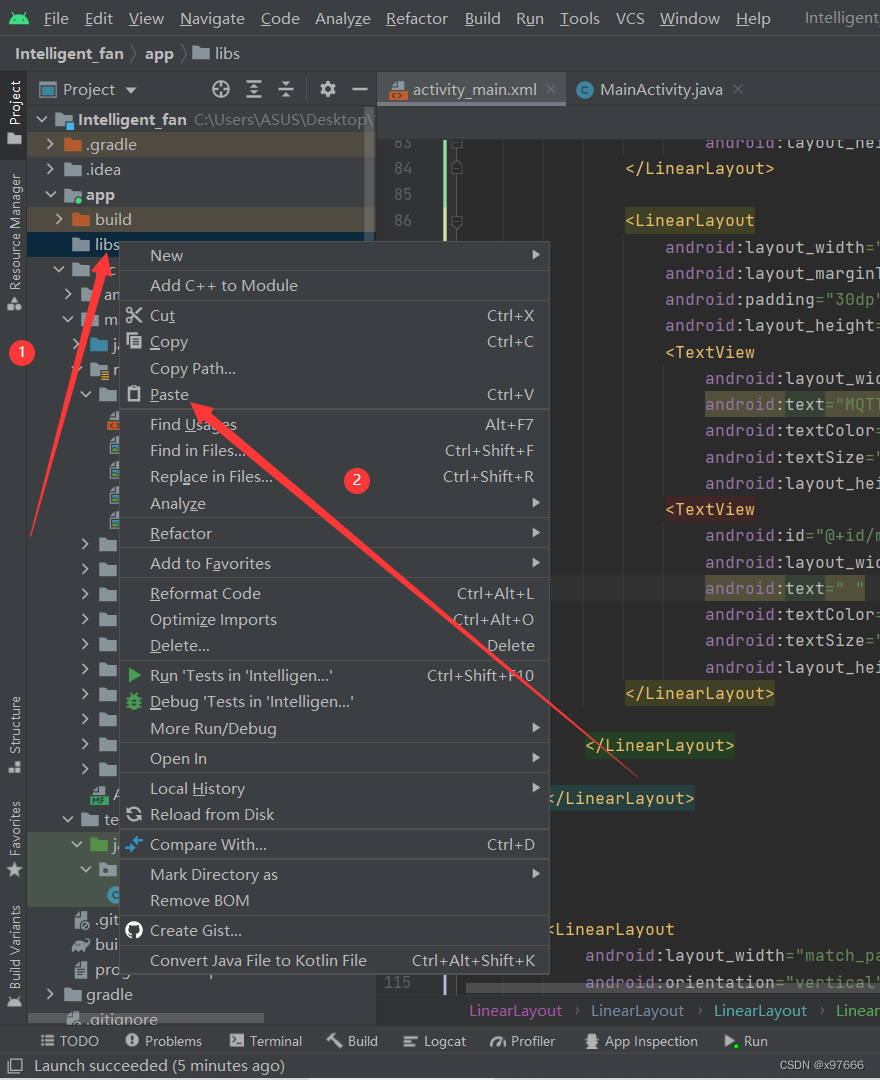880x1080 pixels.
Task: Toggle the Build Variants tool window
Action: (x=14, y=957)
